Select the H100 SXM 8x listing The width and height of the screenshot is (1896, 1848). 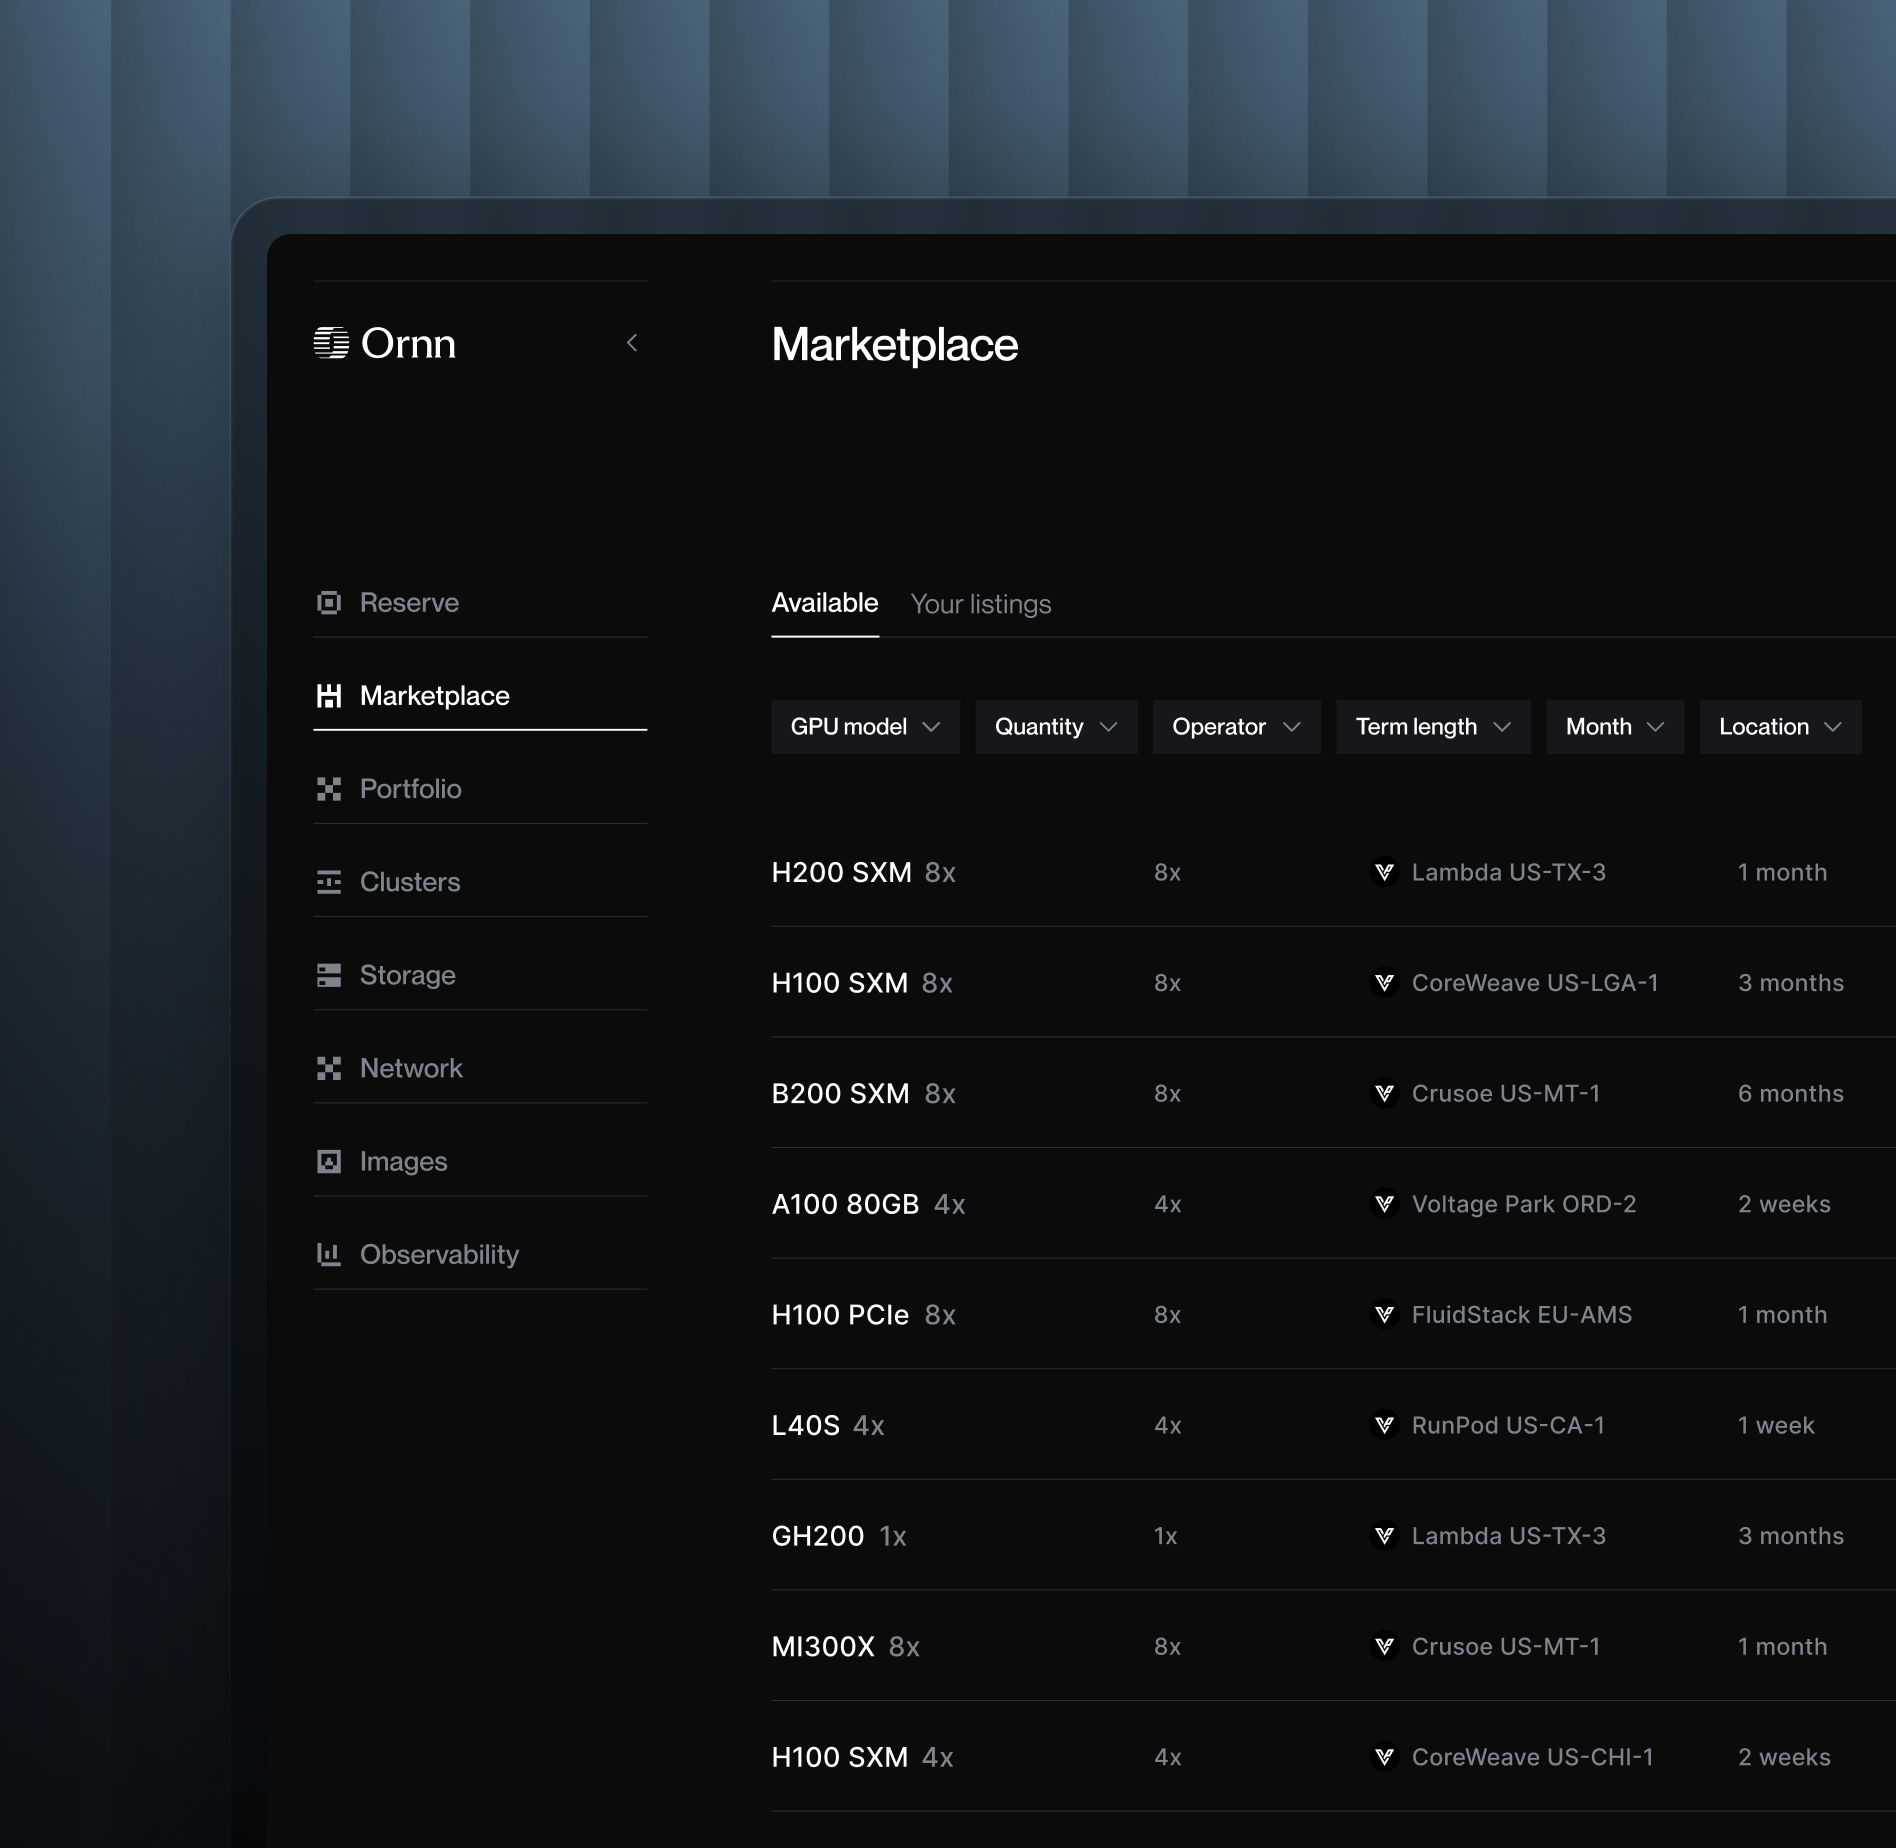862,983
